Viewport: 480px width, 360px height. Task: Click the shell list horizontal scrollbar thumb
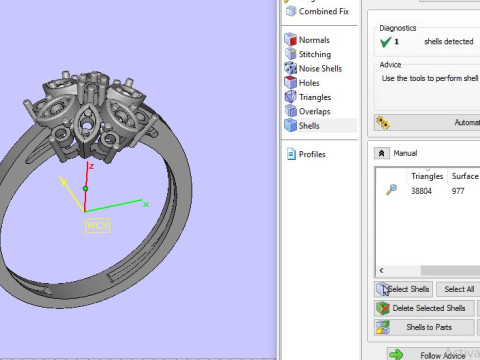(x=450, y=270)
